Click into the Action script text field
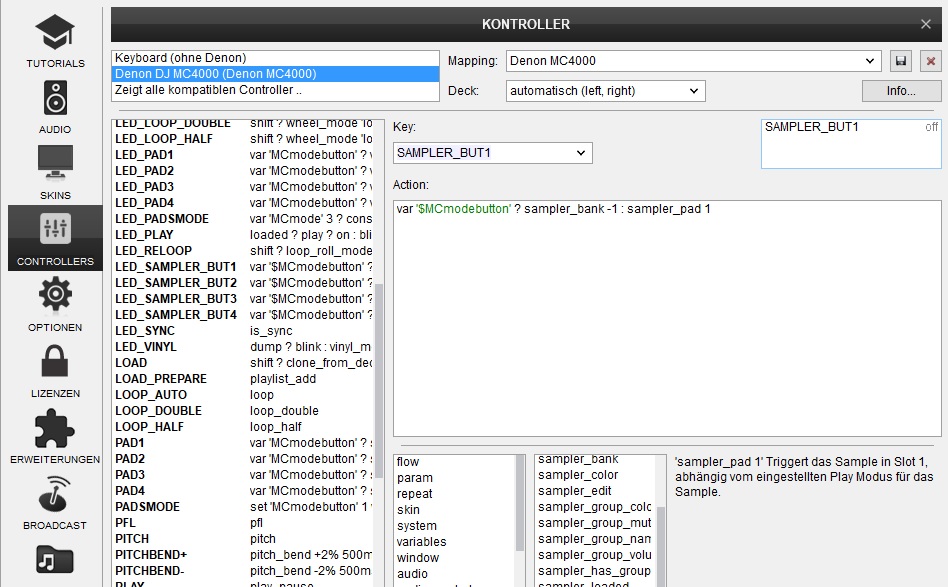 667,319
